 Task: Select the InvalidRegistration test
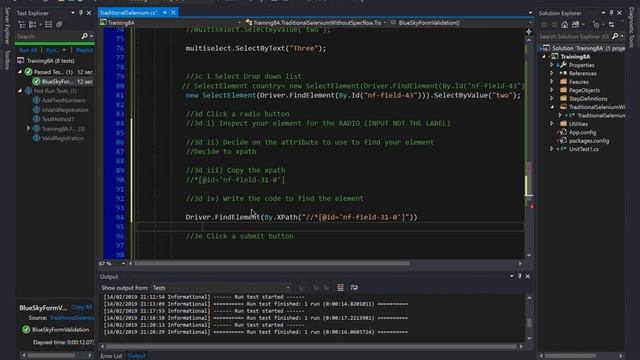point(65,110)
